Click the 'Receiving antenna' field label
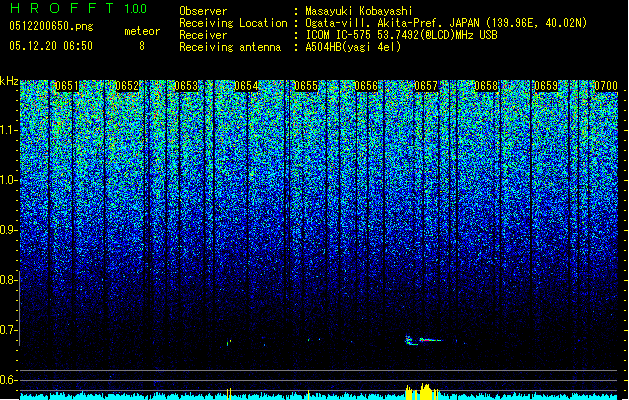629x400 pixels. pos(230,47)
